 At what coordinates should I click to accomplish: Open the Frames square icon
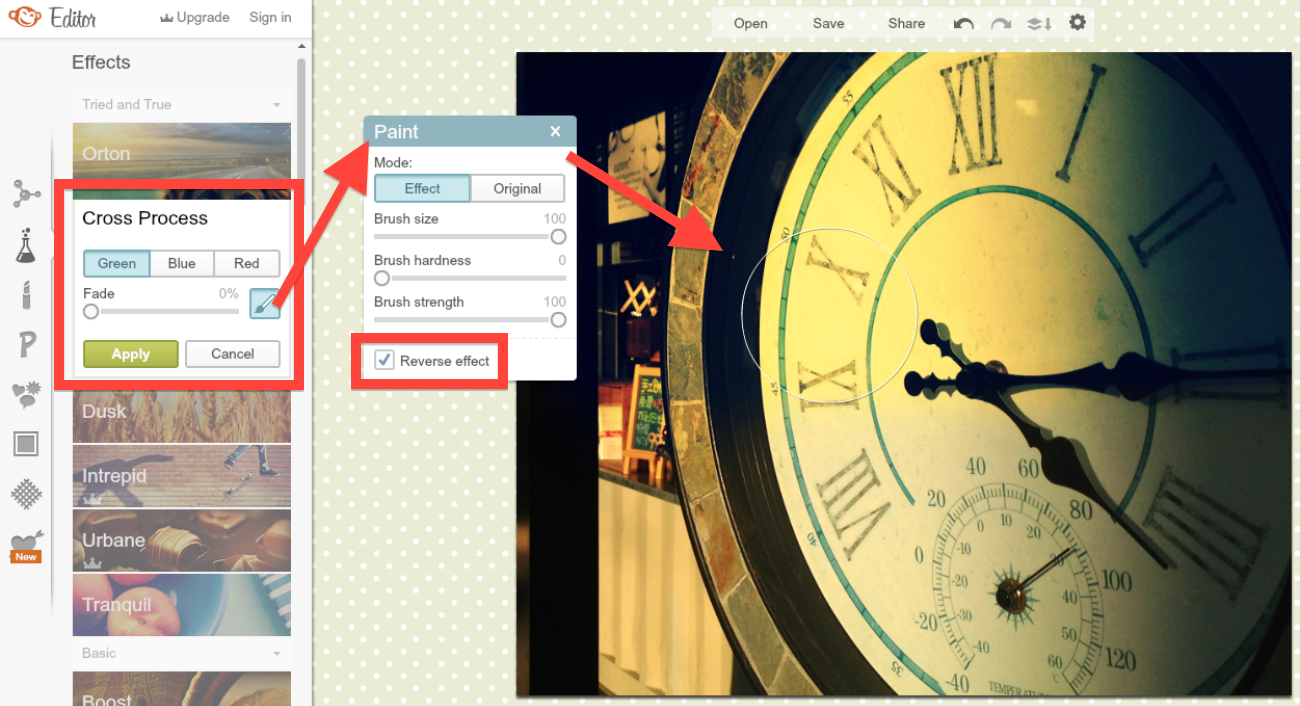click(26, 443)
